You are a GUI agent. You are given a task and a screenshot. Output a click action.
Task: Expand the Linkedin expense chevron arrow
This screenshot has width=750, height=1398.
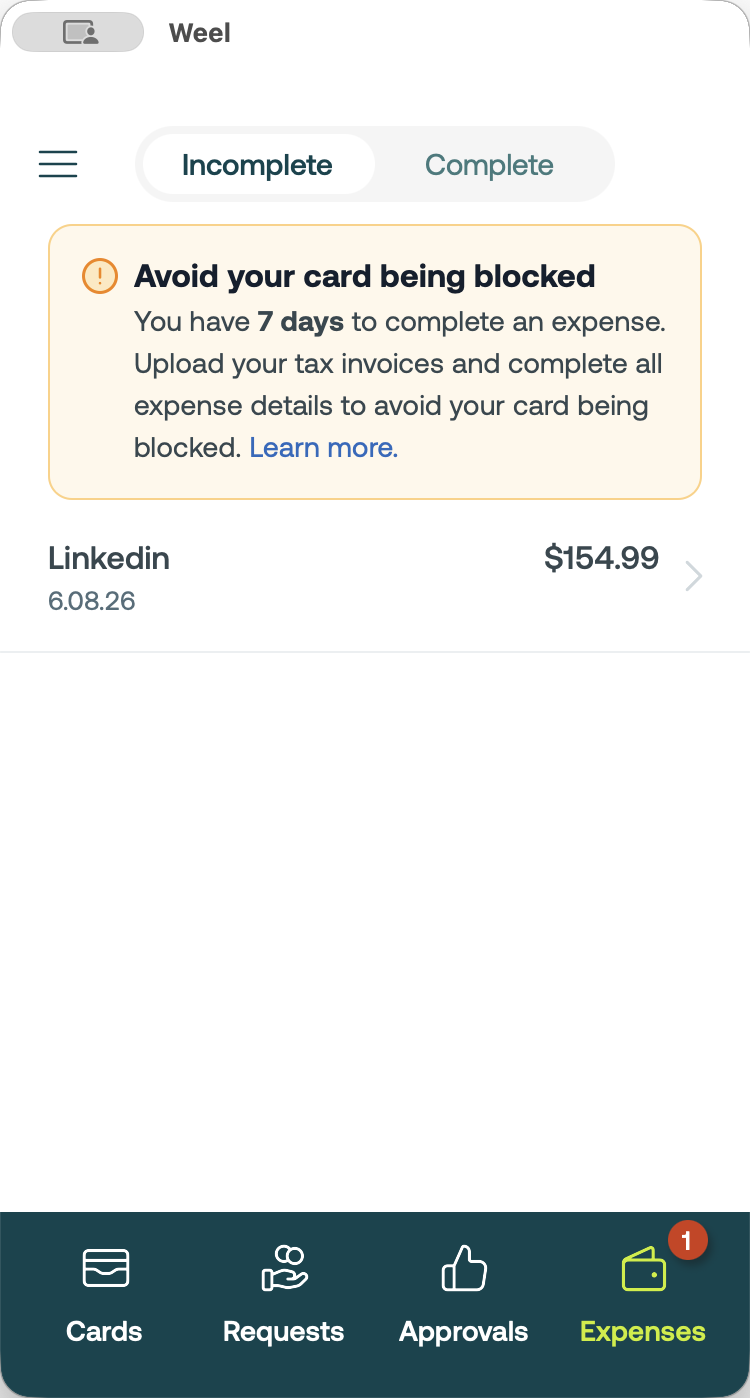coord(694,576)
